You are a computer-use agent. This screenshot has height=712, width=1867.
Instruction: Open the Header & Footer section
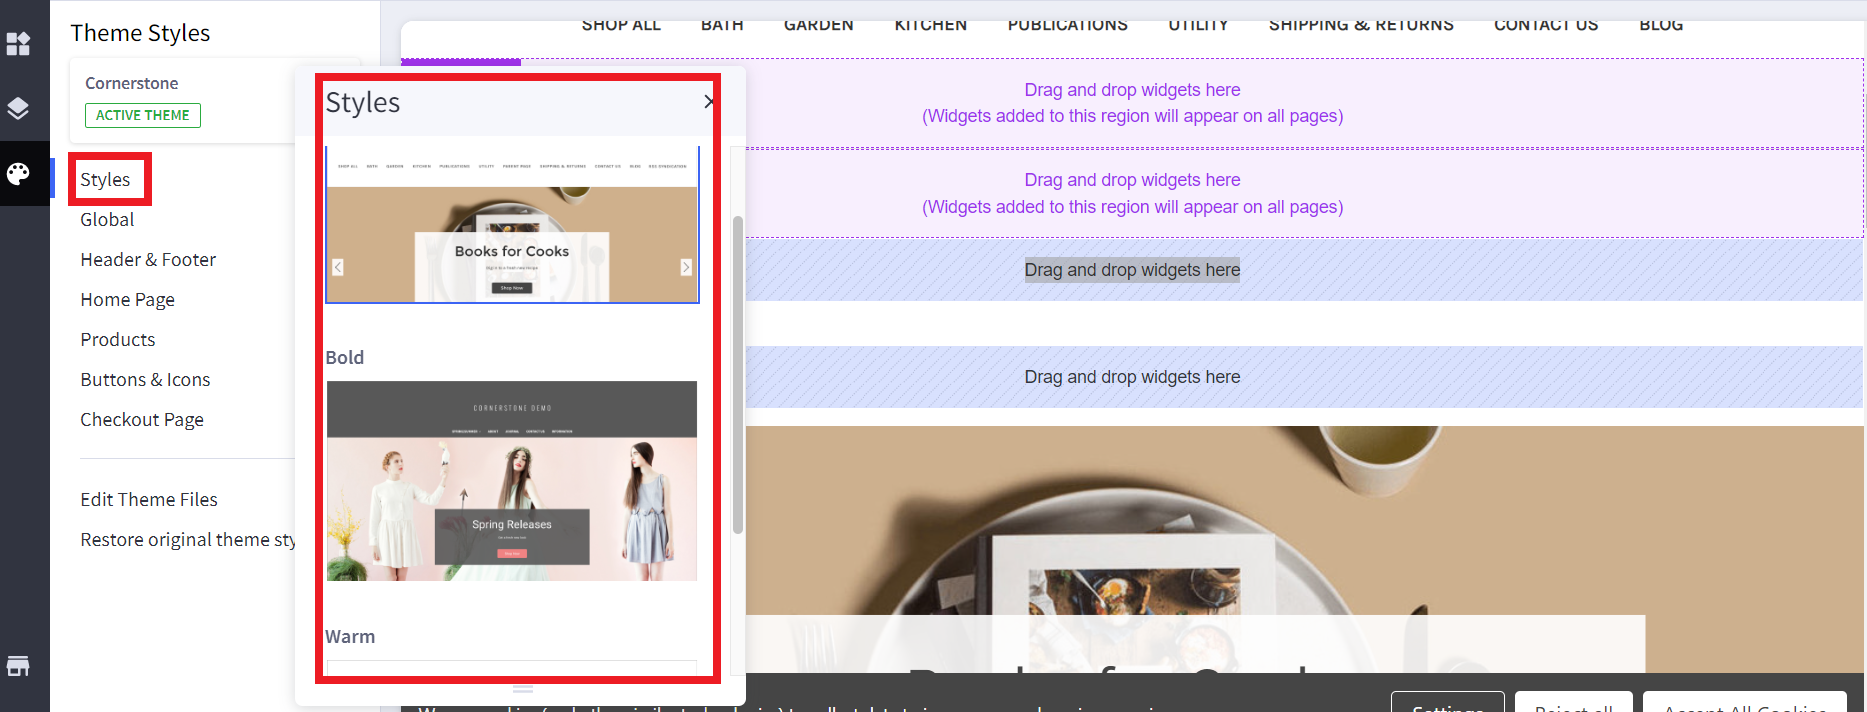point(148,260)
